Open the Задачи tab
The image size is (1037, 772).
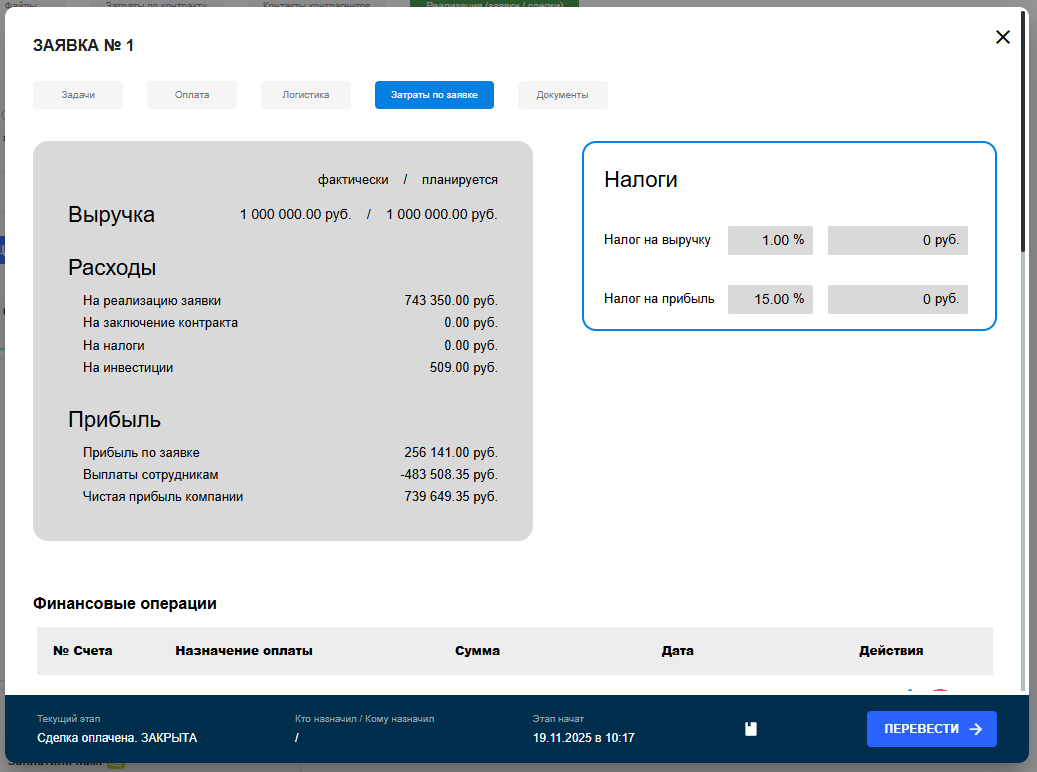pos(78,95)
